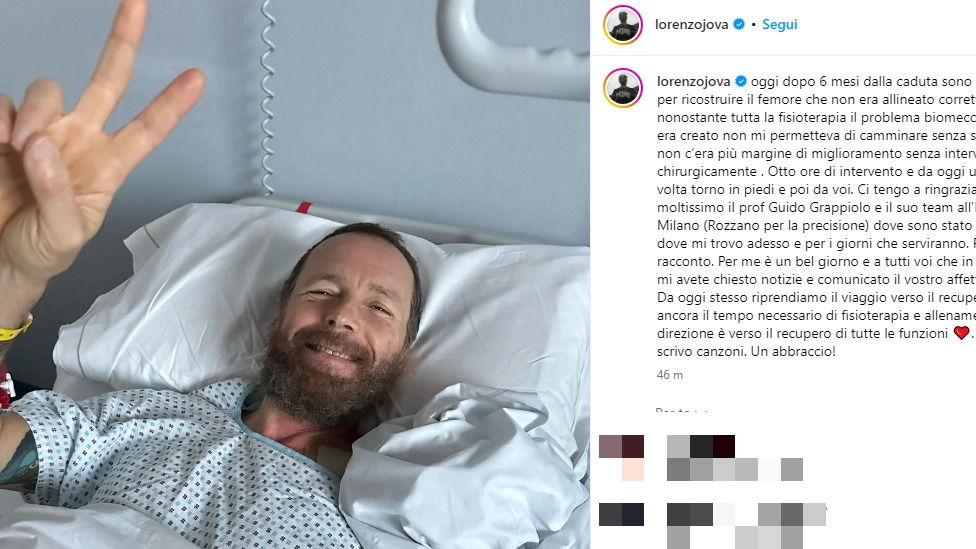
Task: Open the profile avatar in post header
Action: [622, 25]
